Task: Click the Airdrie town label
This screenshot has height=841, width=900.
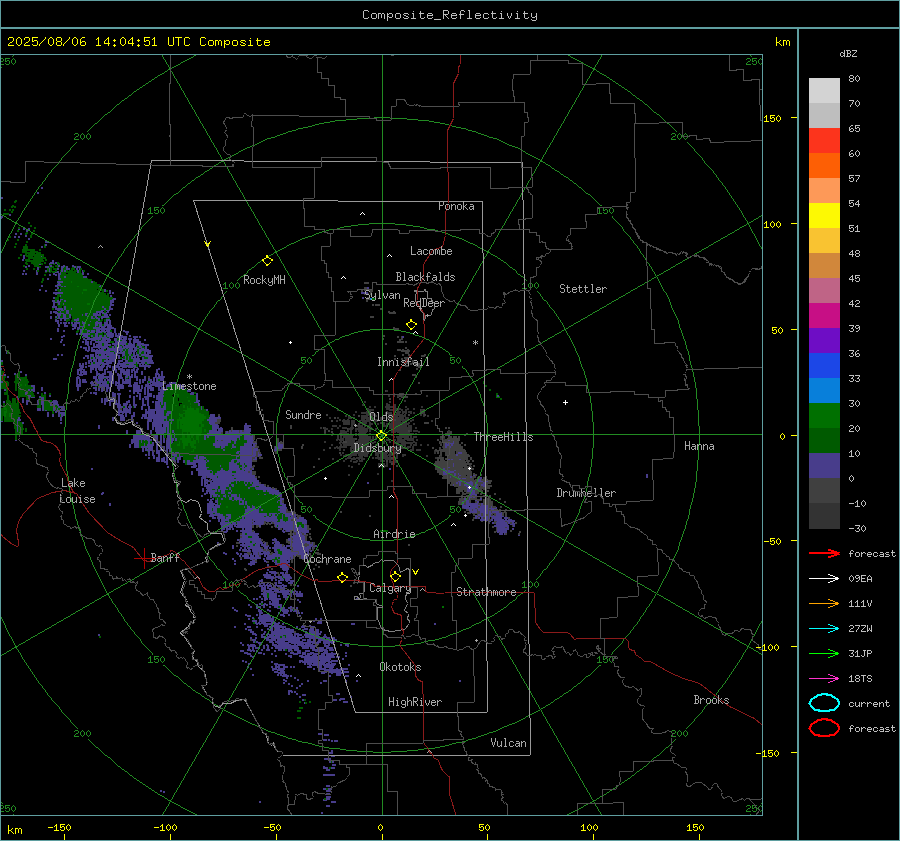Action: pyautogui.click(x=394, y=534)
